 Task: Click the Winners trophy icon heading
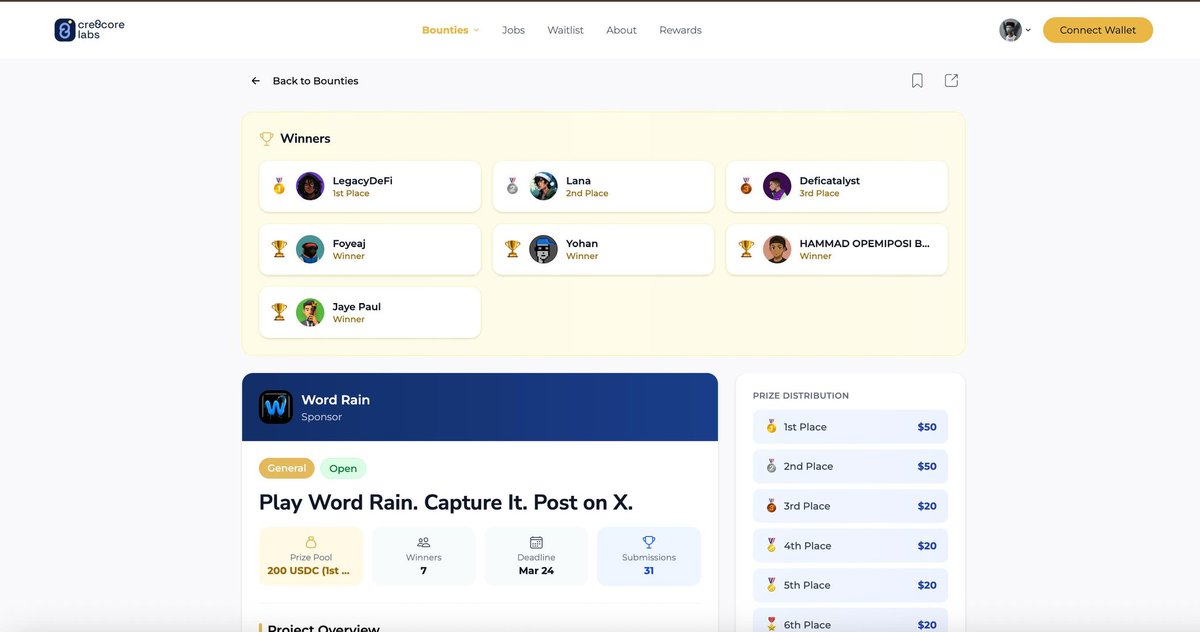coord(266,139)
